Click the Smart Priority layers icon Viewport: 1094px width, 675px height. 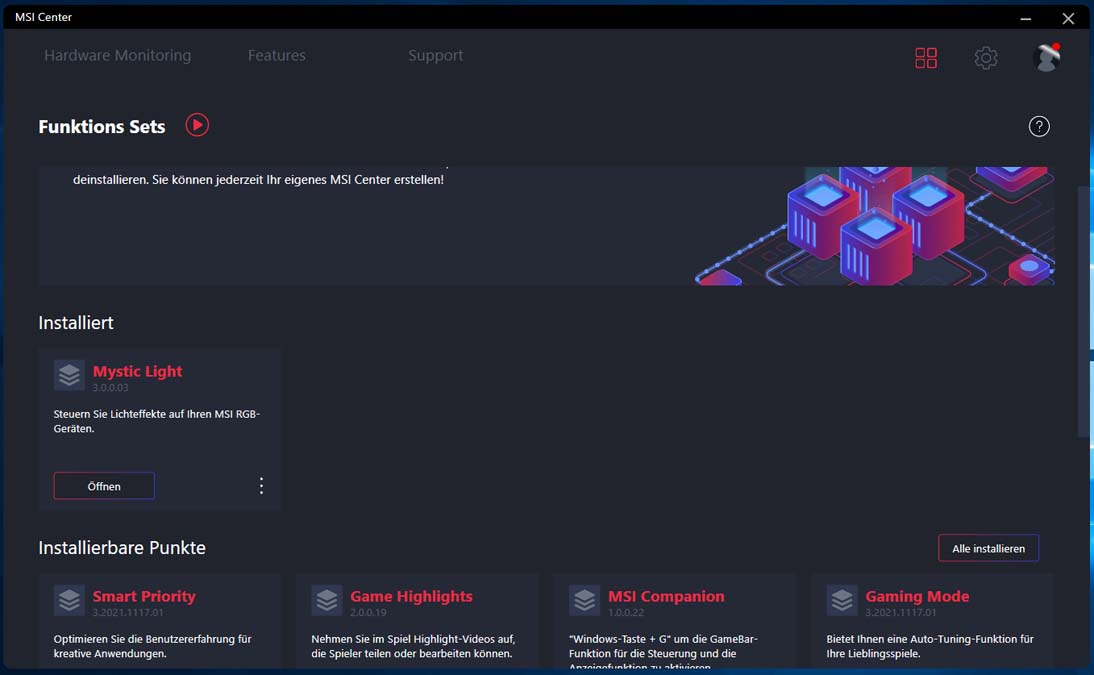pos(69,600)
